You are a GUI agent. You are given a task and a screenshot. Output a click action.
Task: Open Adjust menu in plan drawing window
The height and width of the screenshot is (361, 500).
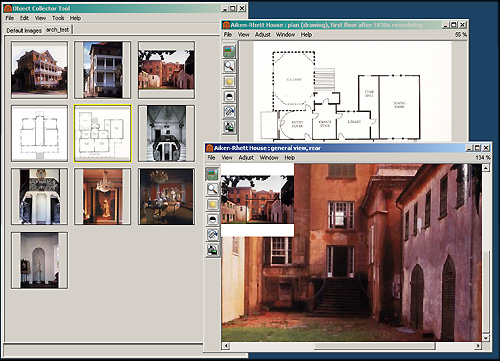pyautogui.click(x=263, y=35)
